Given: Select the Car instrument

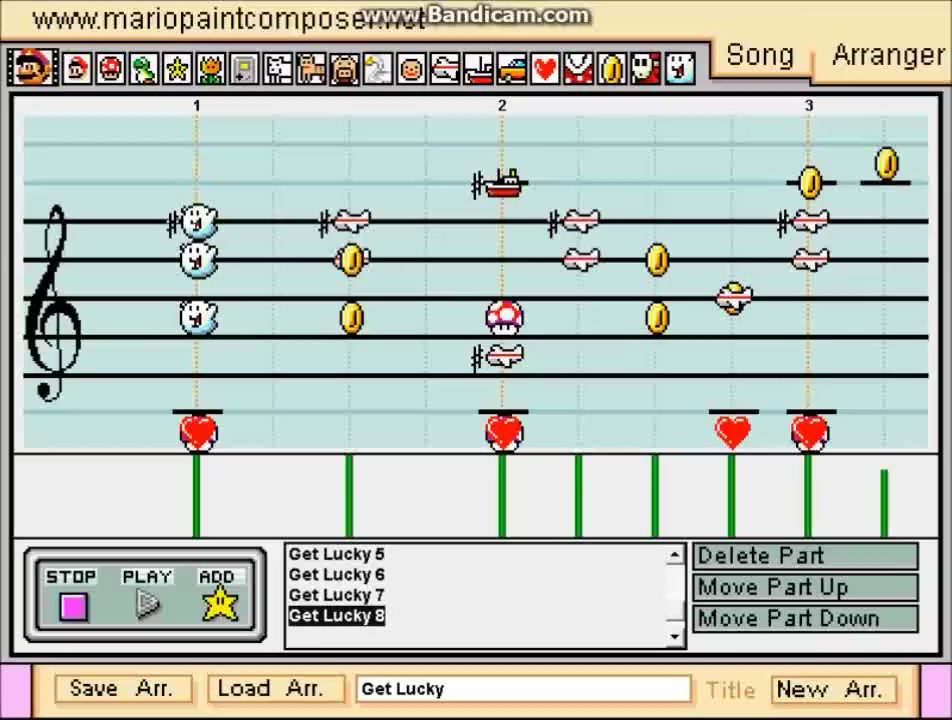Looking at the screenshot, I should pos(511,68).
